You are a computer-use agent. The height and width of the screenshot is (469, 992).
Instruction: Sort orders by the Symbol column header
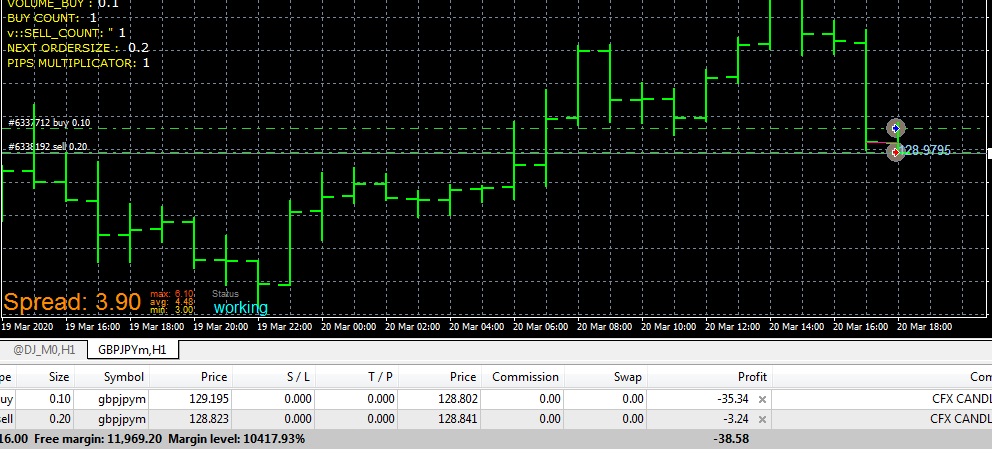(x=124, y=377)
